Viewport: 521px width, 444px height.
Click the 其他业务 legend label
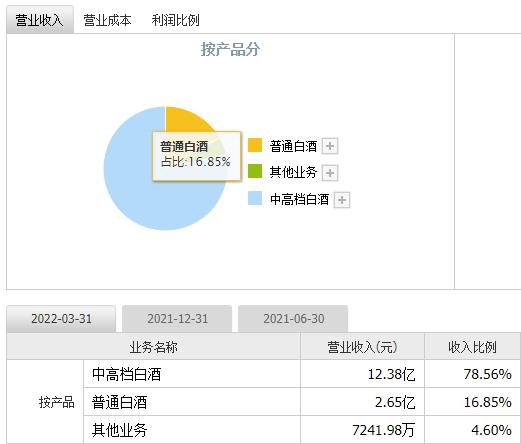coord(293,173)
